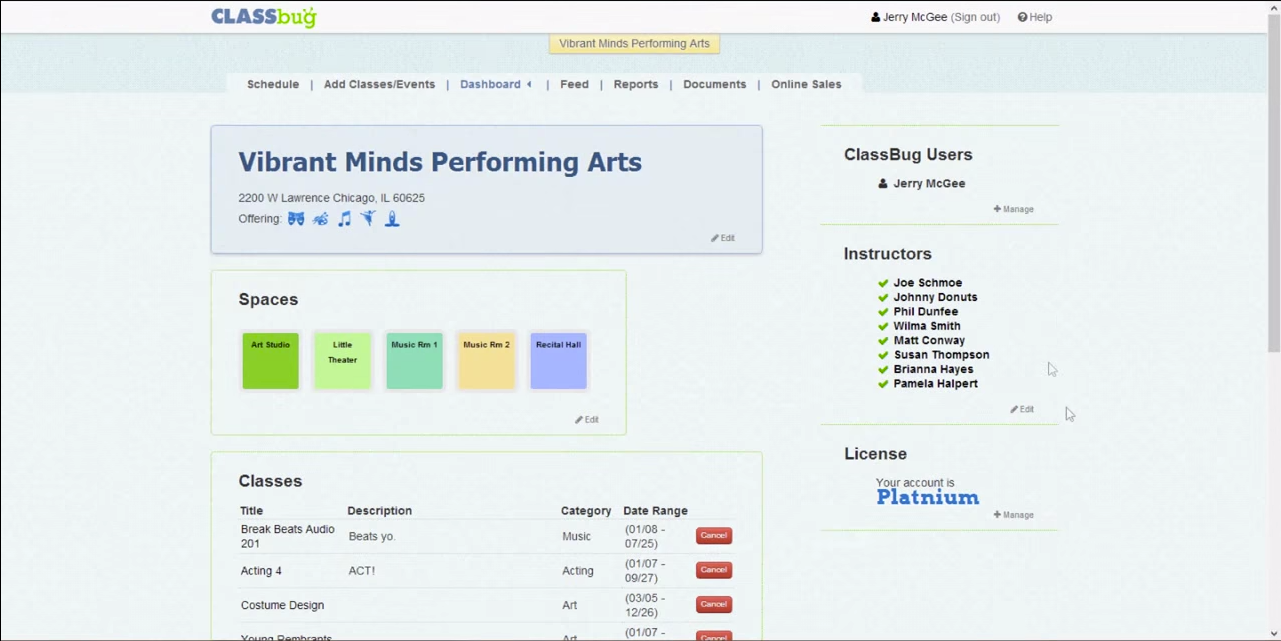Click the Help question mark icon

[1022, 17]
